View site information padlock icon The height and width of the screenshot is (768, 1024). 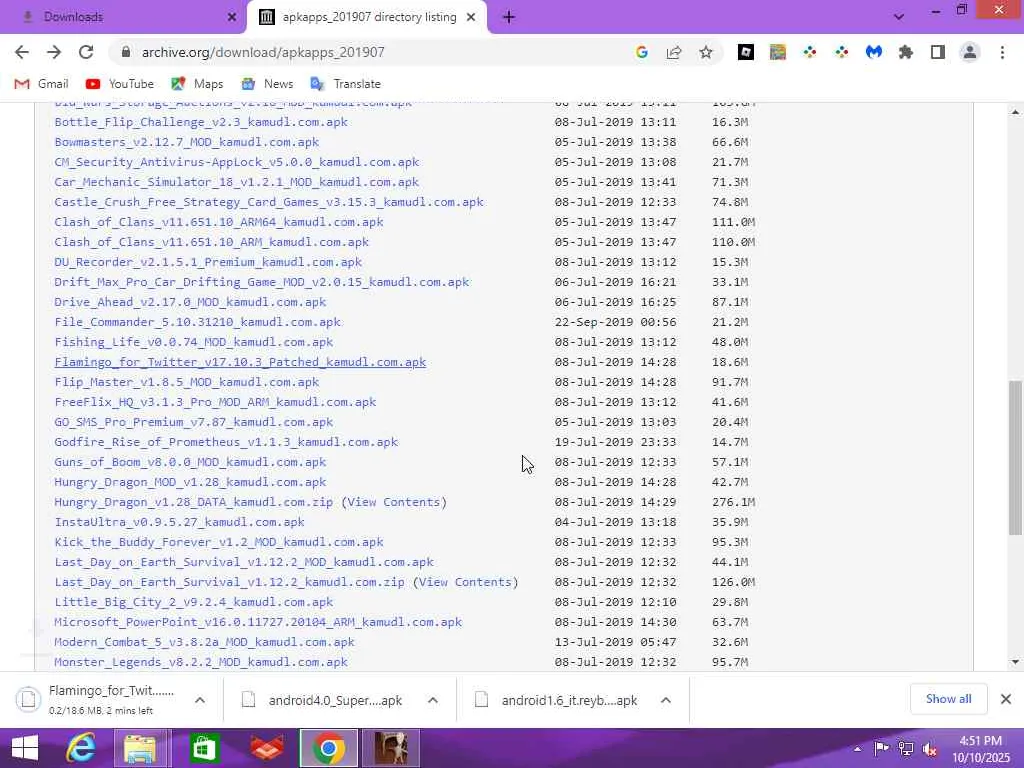(126, 52)
